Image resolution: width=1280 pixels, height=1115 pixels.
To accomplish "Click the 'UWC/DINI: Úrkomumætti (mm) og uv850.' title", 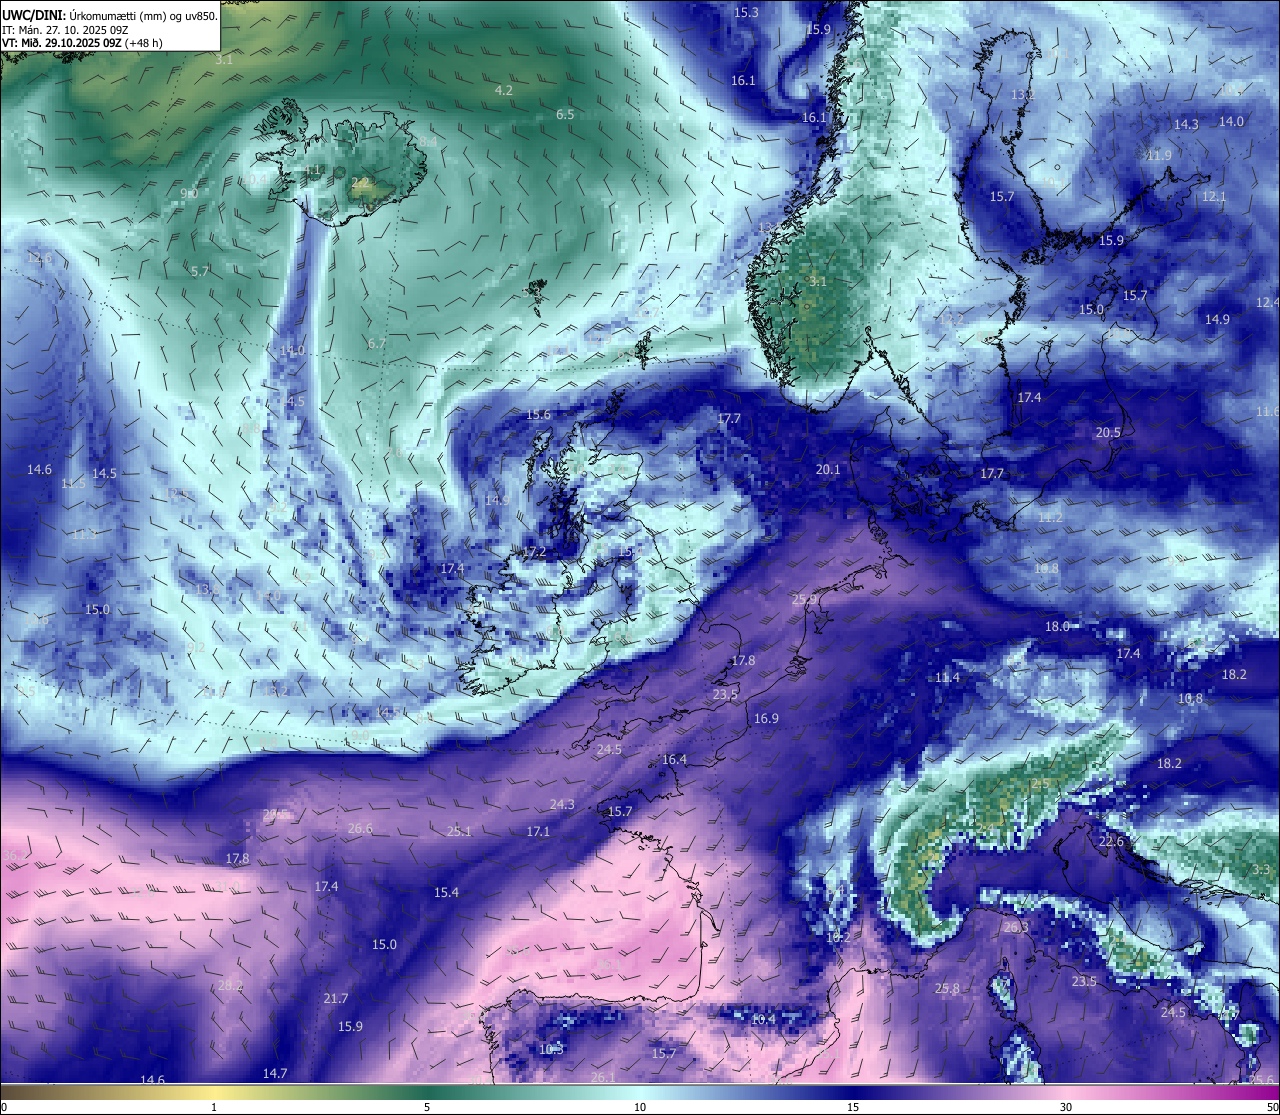I will [110, 16].
